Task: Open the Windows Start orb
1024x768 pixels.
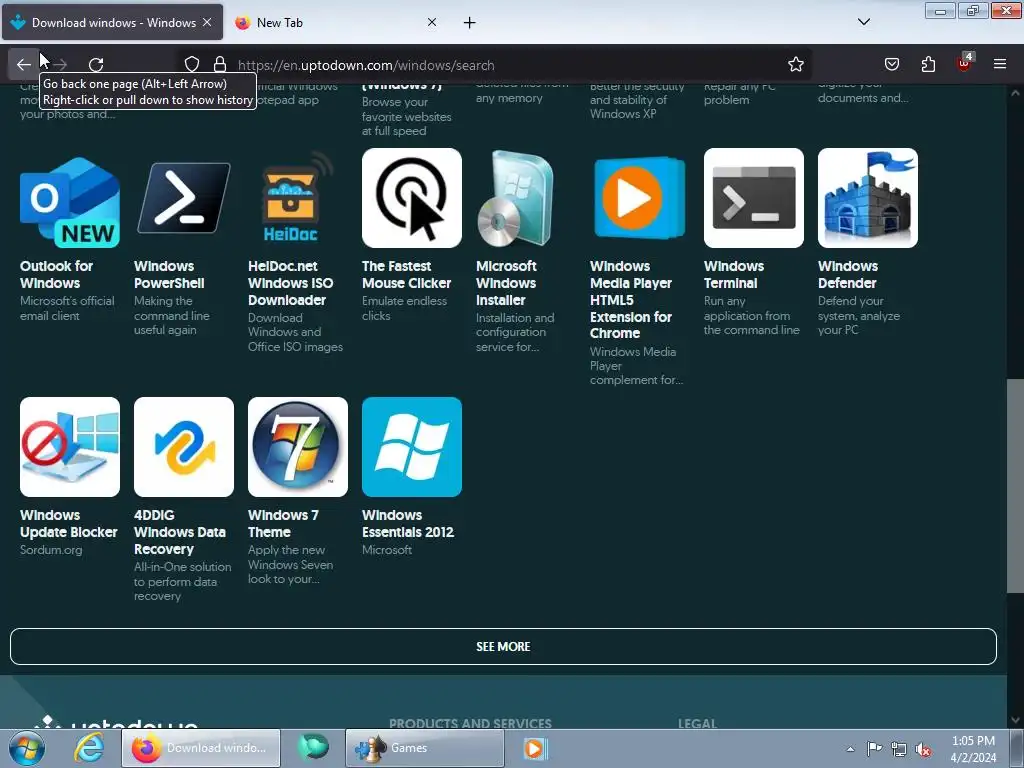Action: [x=27, y=748]
